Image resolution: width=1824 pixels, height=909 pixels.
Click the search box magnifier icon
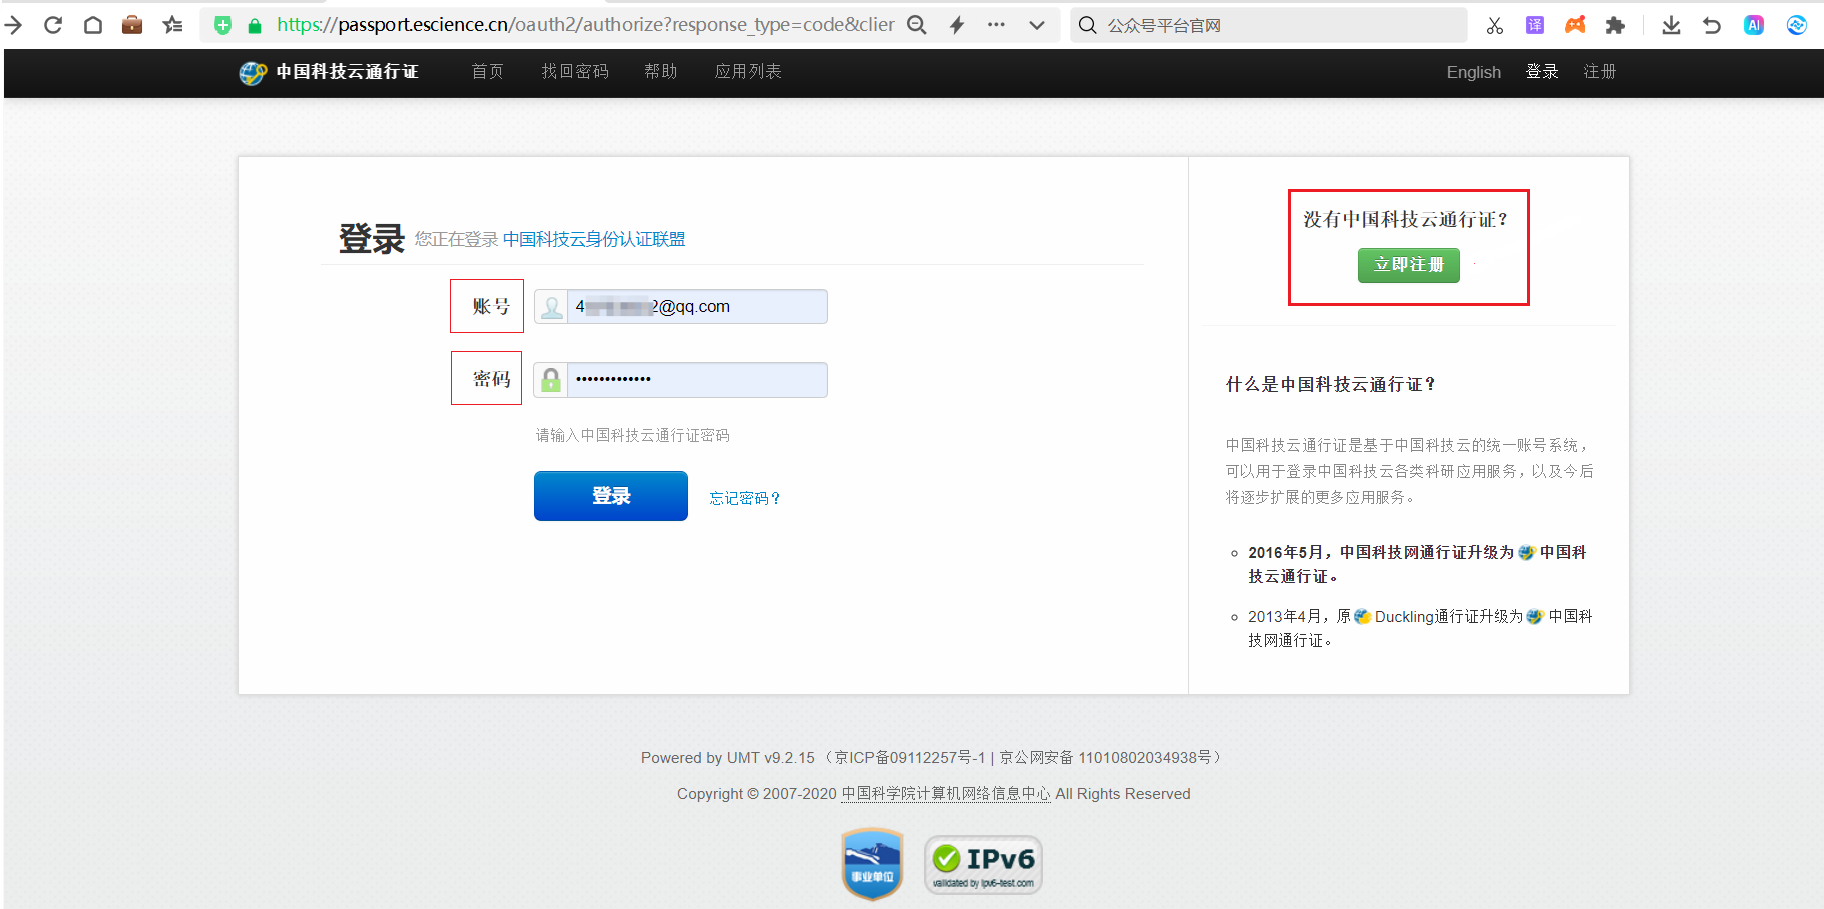click(1088, 25)
